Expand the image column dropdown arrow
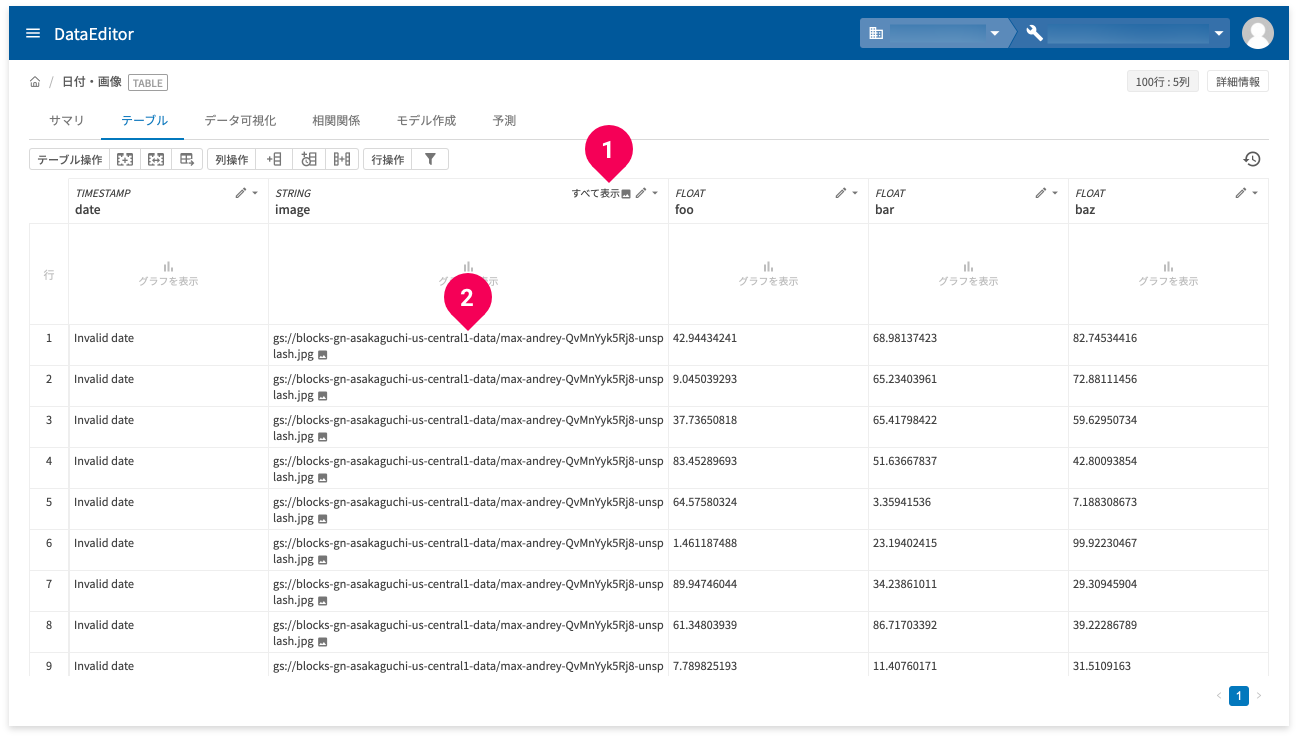Viewport: 1298px width, 738px height. pos(655,193)
